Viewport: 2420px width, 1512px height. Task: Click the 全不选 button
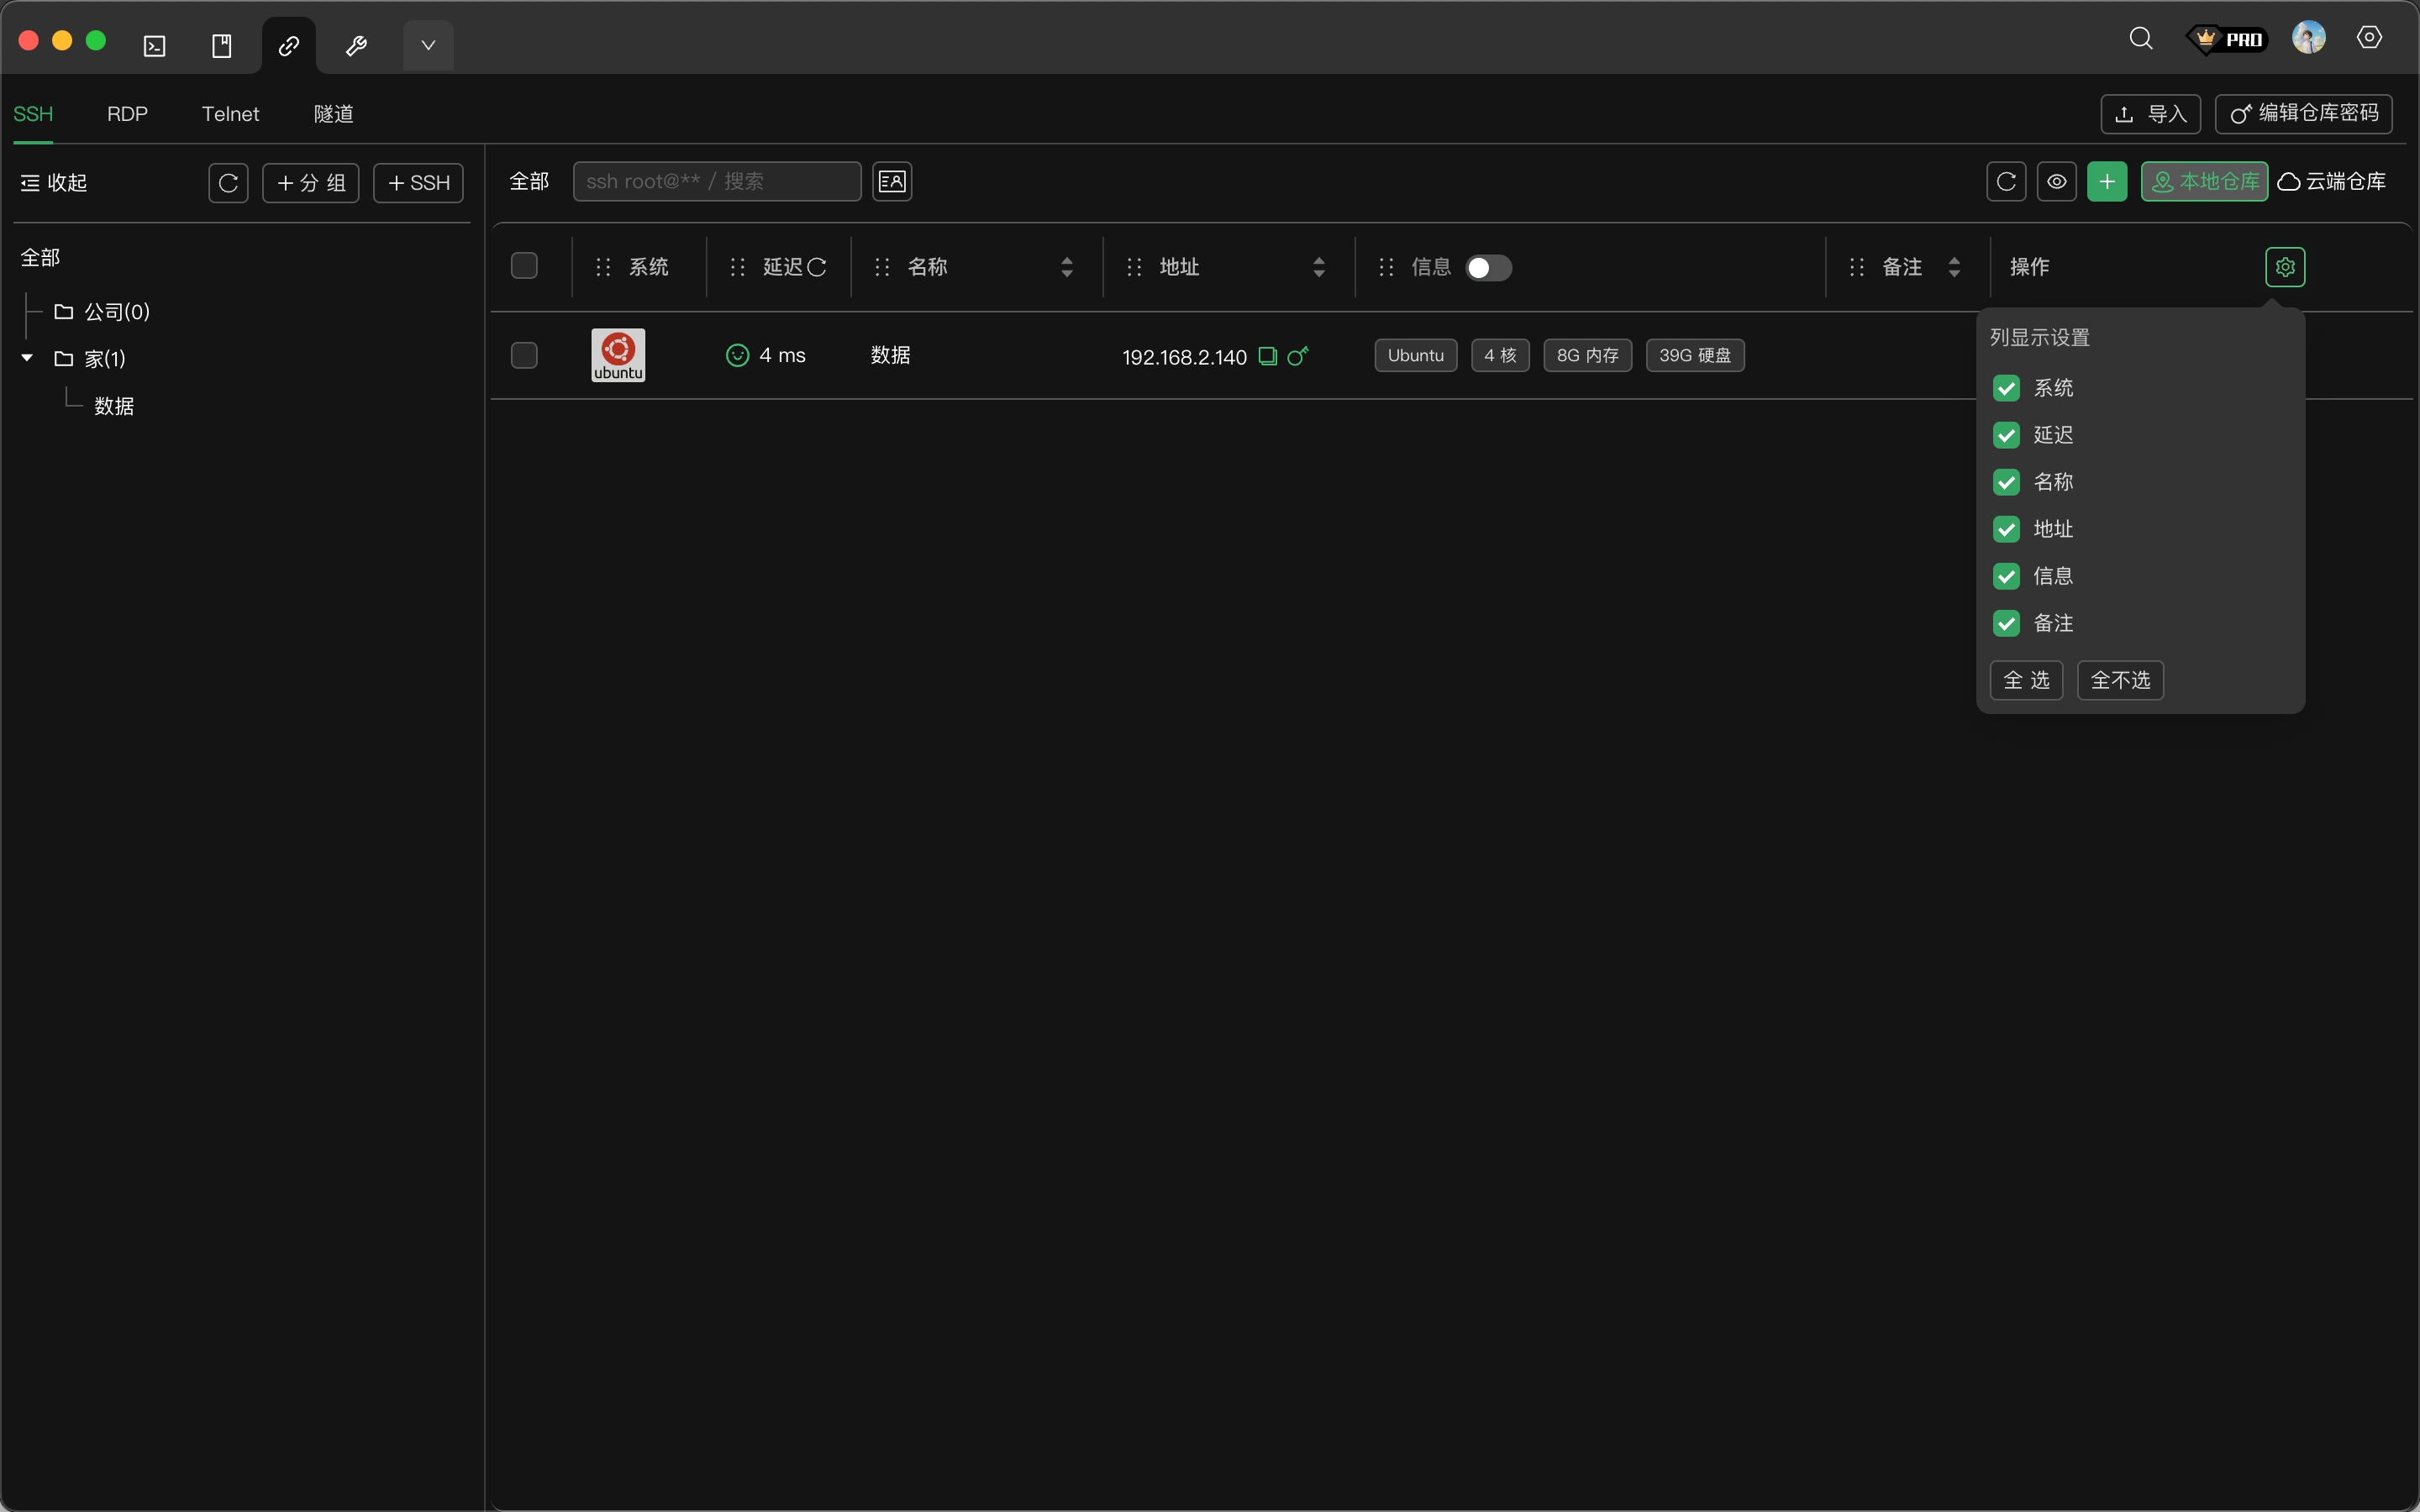[x=2119, y=680]
